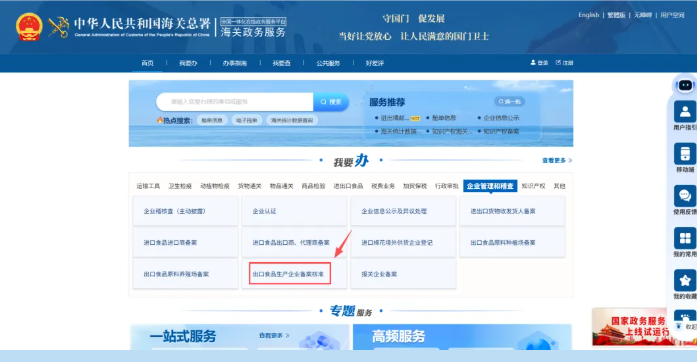
Task: Open the 好差评 navigation item
Action: (x=375, y=63)
